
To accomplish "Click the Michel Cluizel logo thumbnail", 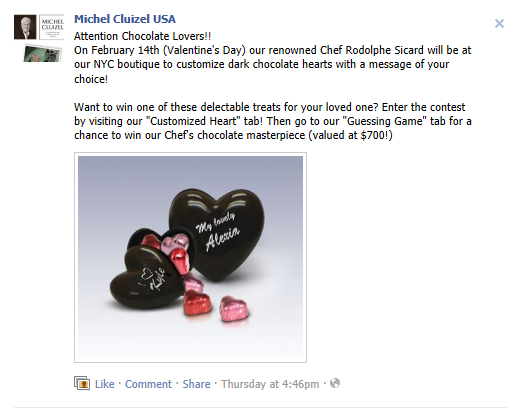I will (52, 27).
